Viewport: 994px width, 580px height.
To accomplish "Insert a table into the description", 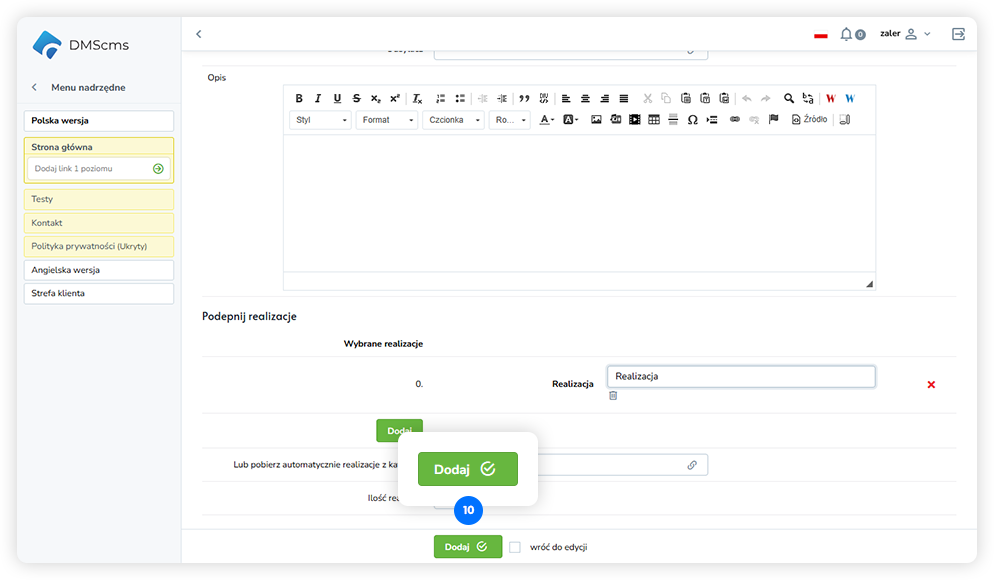I will (x=654, y=120).
